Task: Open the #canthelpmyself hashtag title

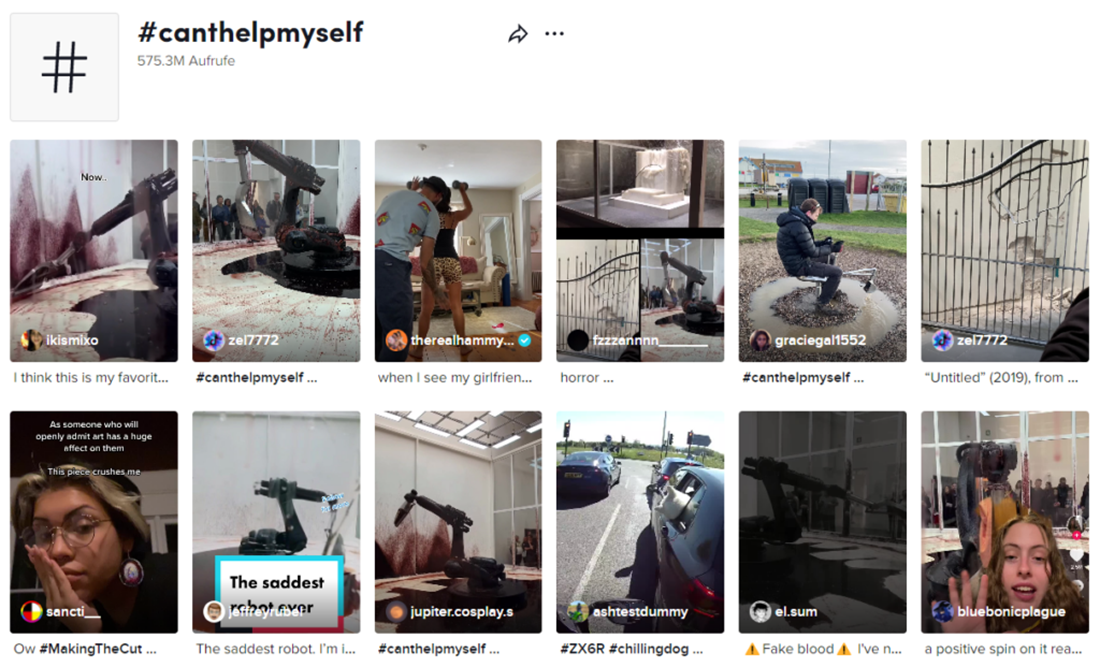Action: (250, 33)
